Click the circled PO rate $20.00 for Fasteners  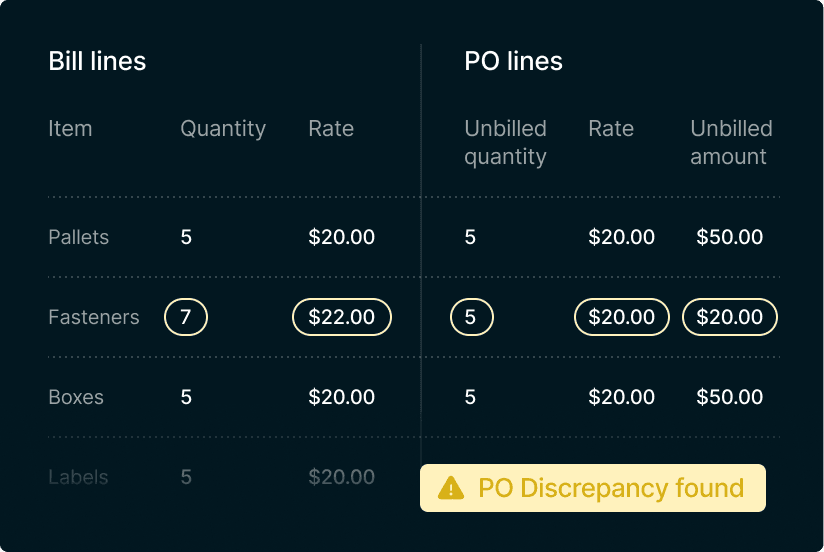coord(621,317)
